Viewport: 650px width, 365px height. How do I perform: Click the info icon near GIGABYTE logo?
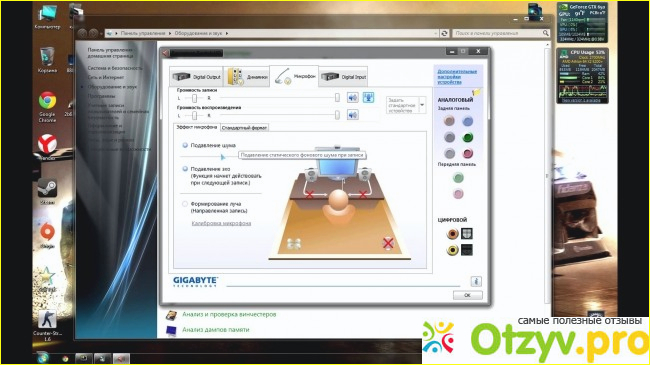coord(476,281)
